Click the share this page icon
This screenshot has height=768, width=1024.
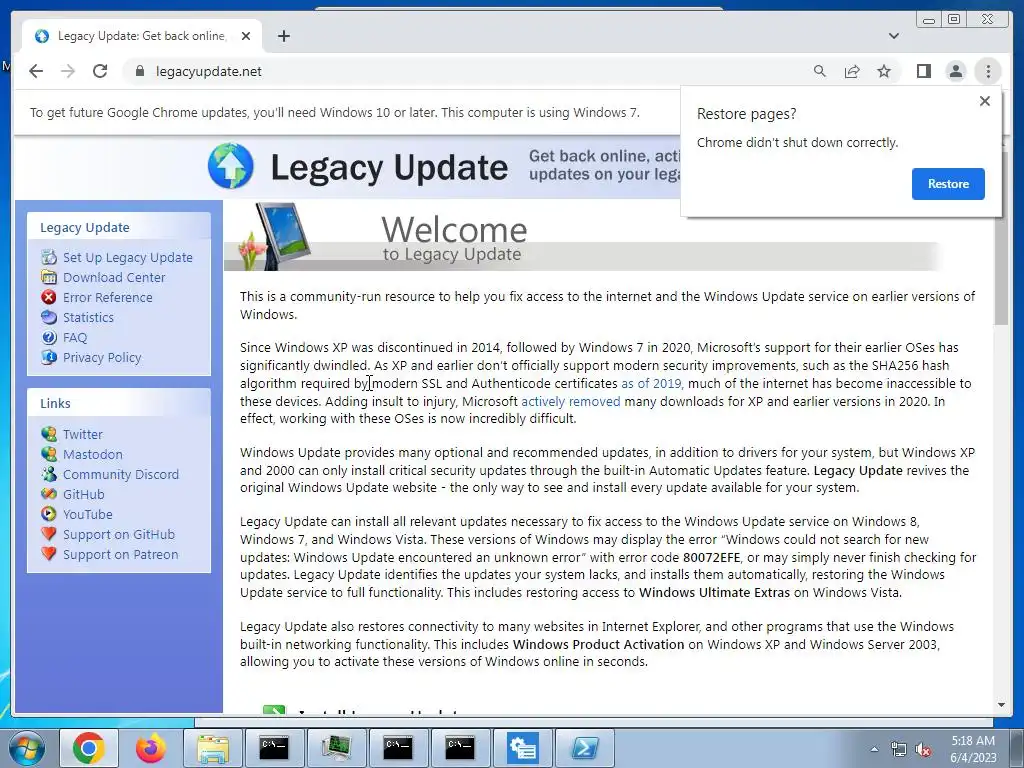click(852, 71)
